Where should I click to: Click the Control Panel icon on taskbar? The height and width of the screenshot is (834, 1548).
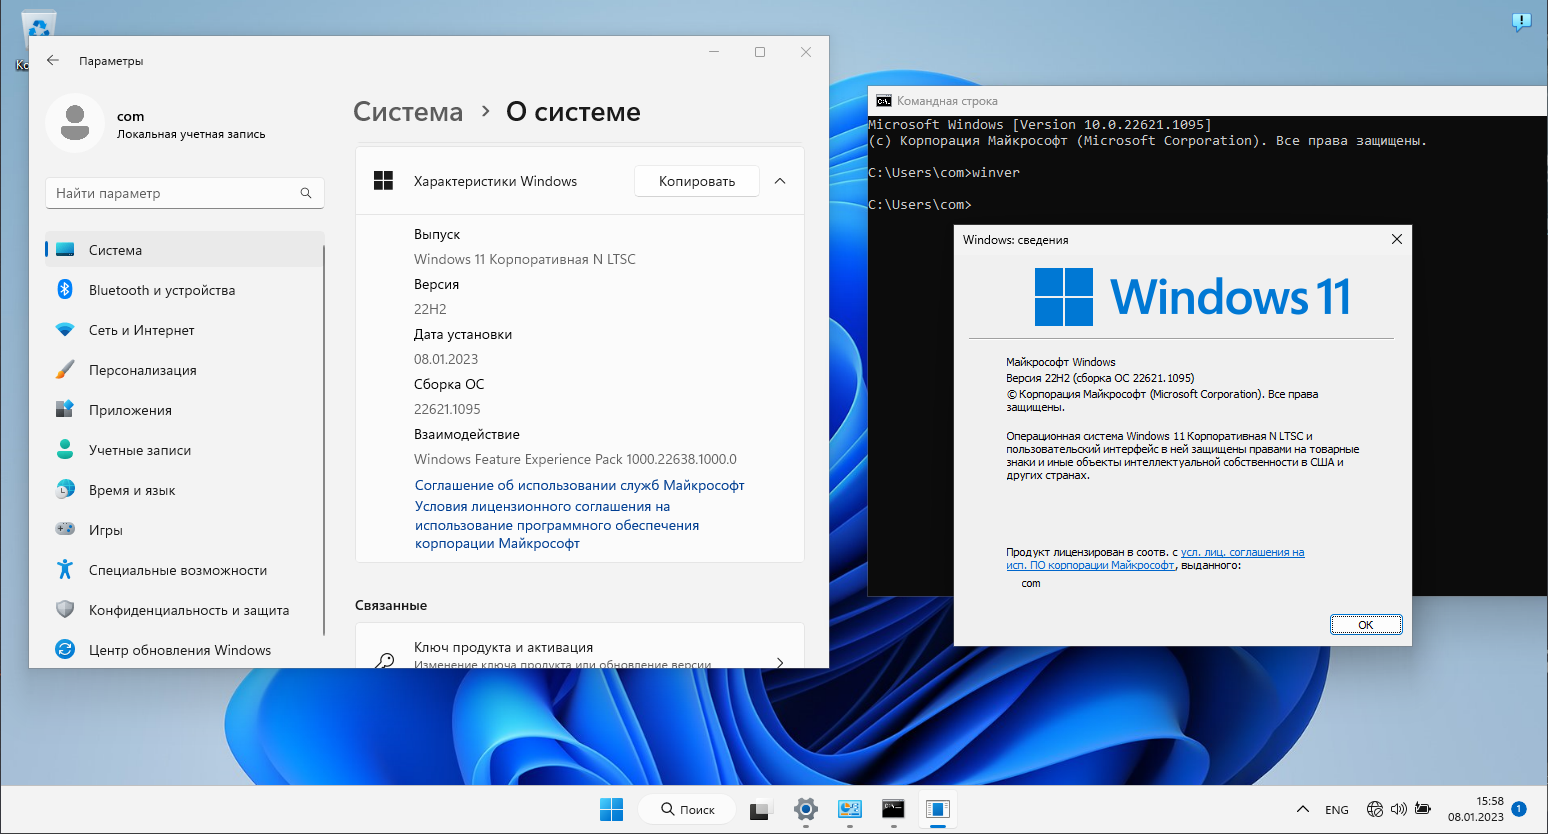[x=850, y=809]
